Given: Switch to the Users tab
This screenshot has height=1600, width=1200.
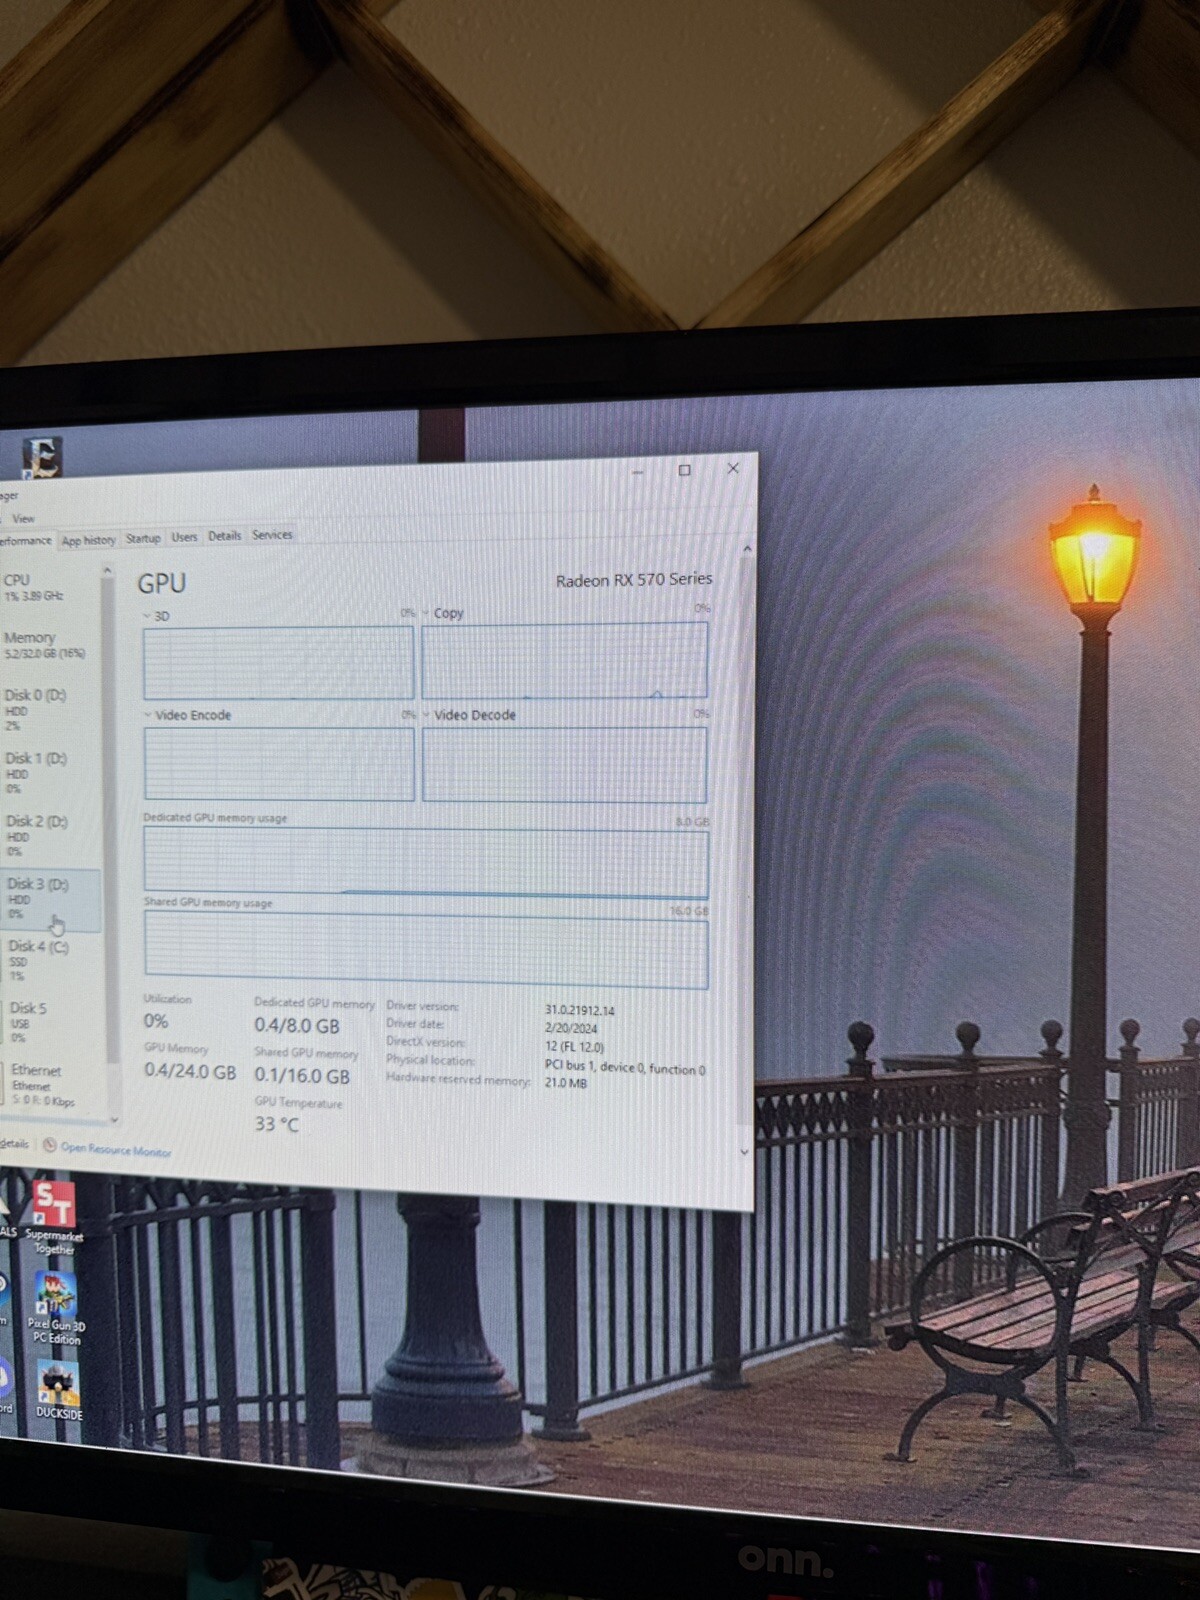Looking at the screenshot, I should (184, 537).
